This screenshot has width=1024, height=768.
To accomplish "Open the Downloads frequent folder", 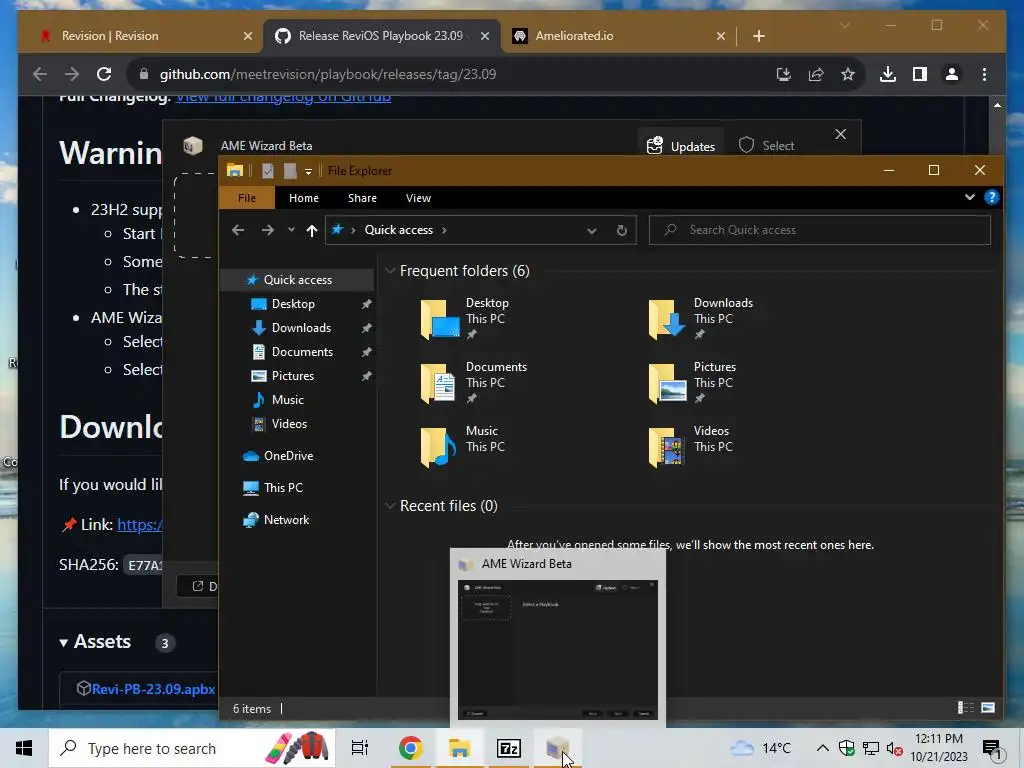I will click(x=701, y=319).
